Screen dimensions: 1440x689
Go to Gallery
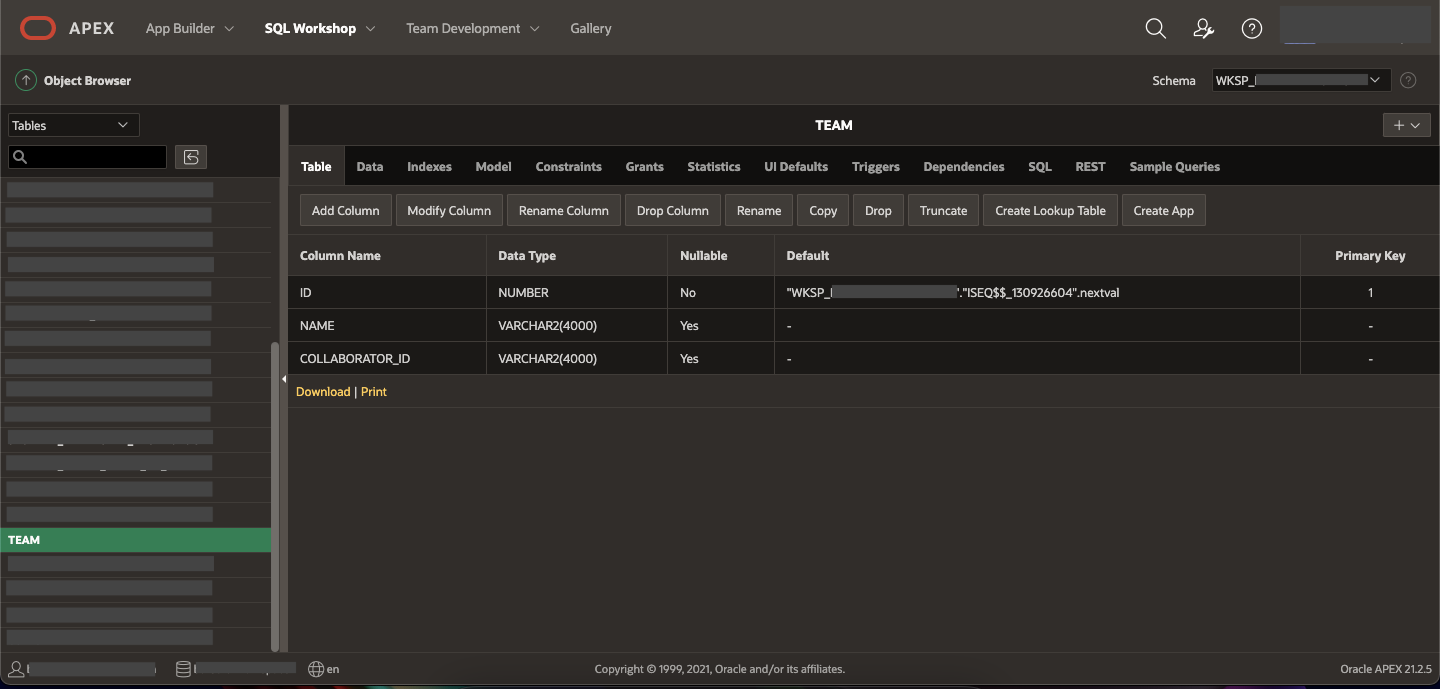tap(591, 28)
